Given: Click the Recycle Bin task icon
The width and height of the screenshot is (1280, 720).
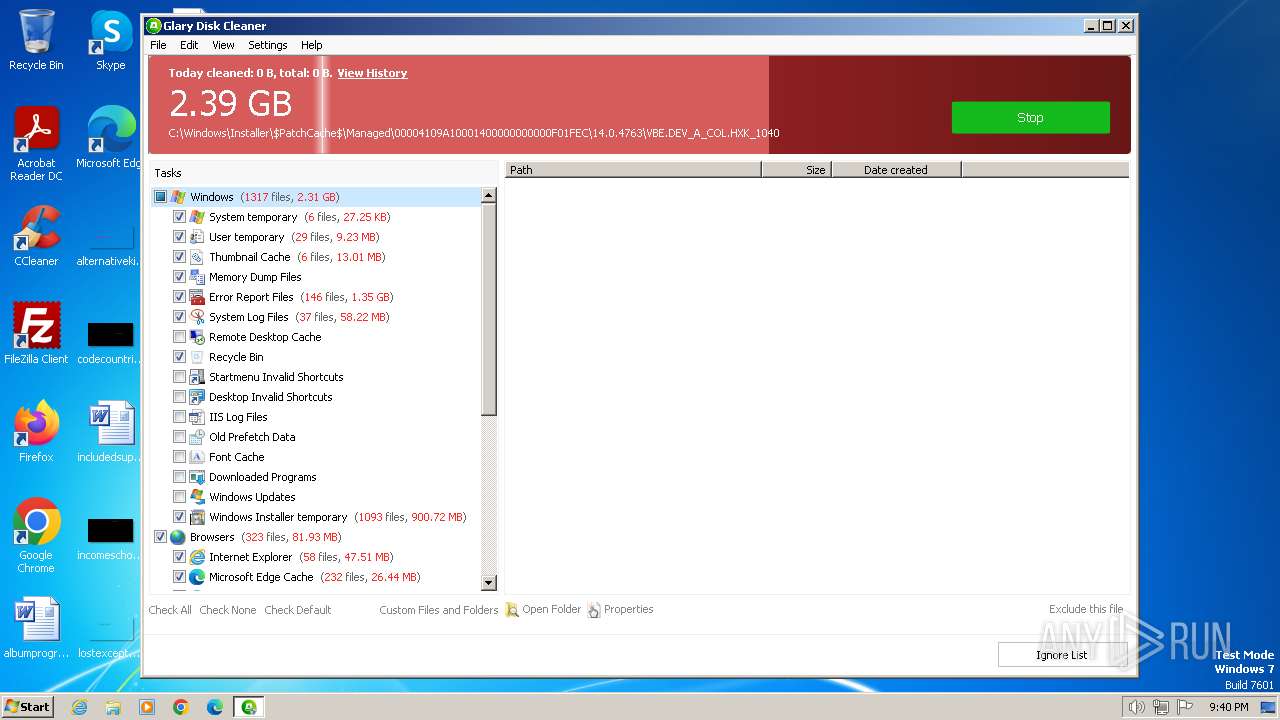Looking at the screenshot, I should (197, 357).
